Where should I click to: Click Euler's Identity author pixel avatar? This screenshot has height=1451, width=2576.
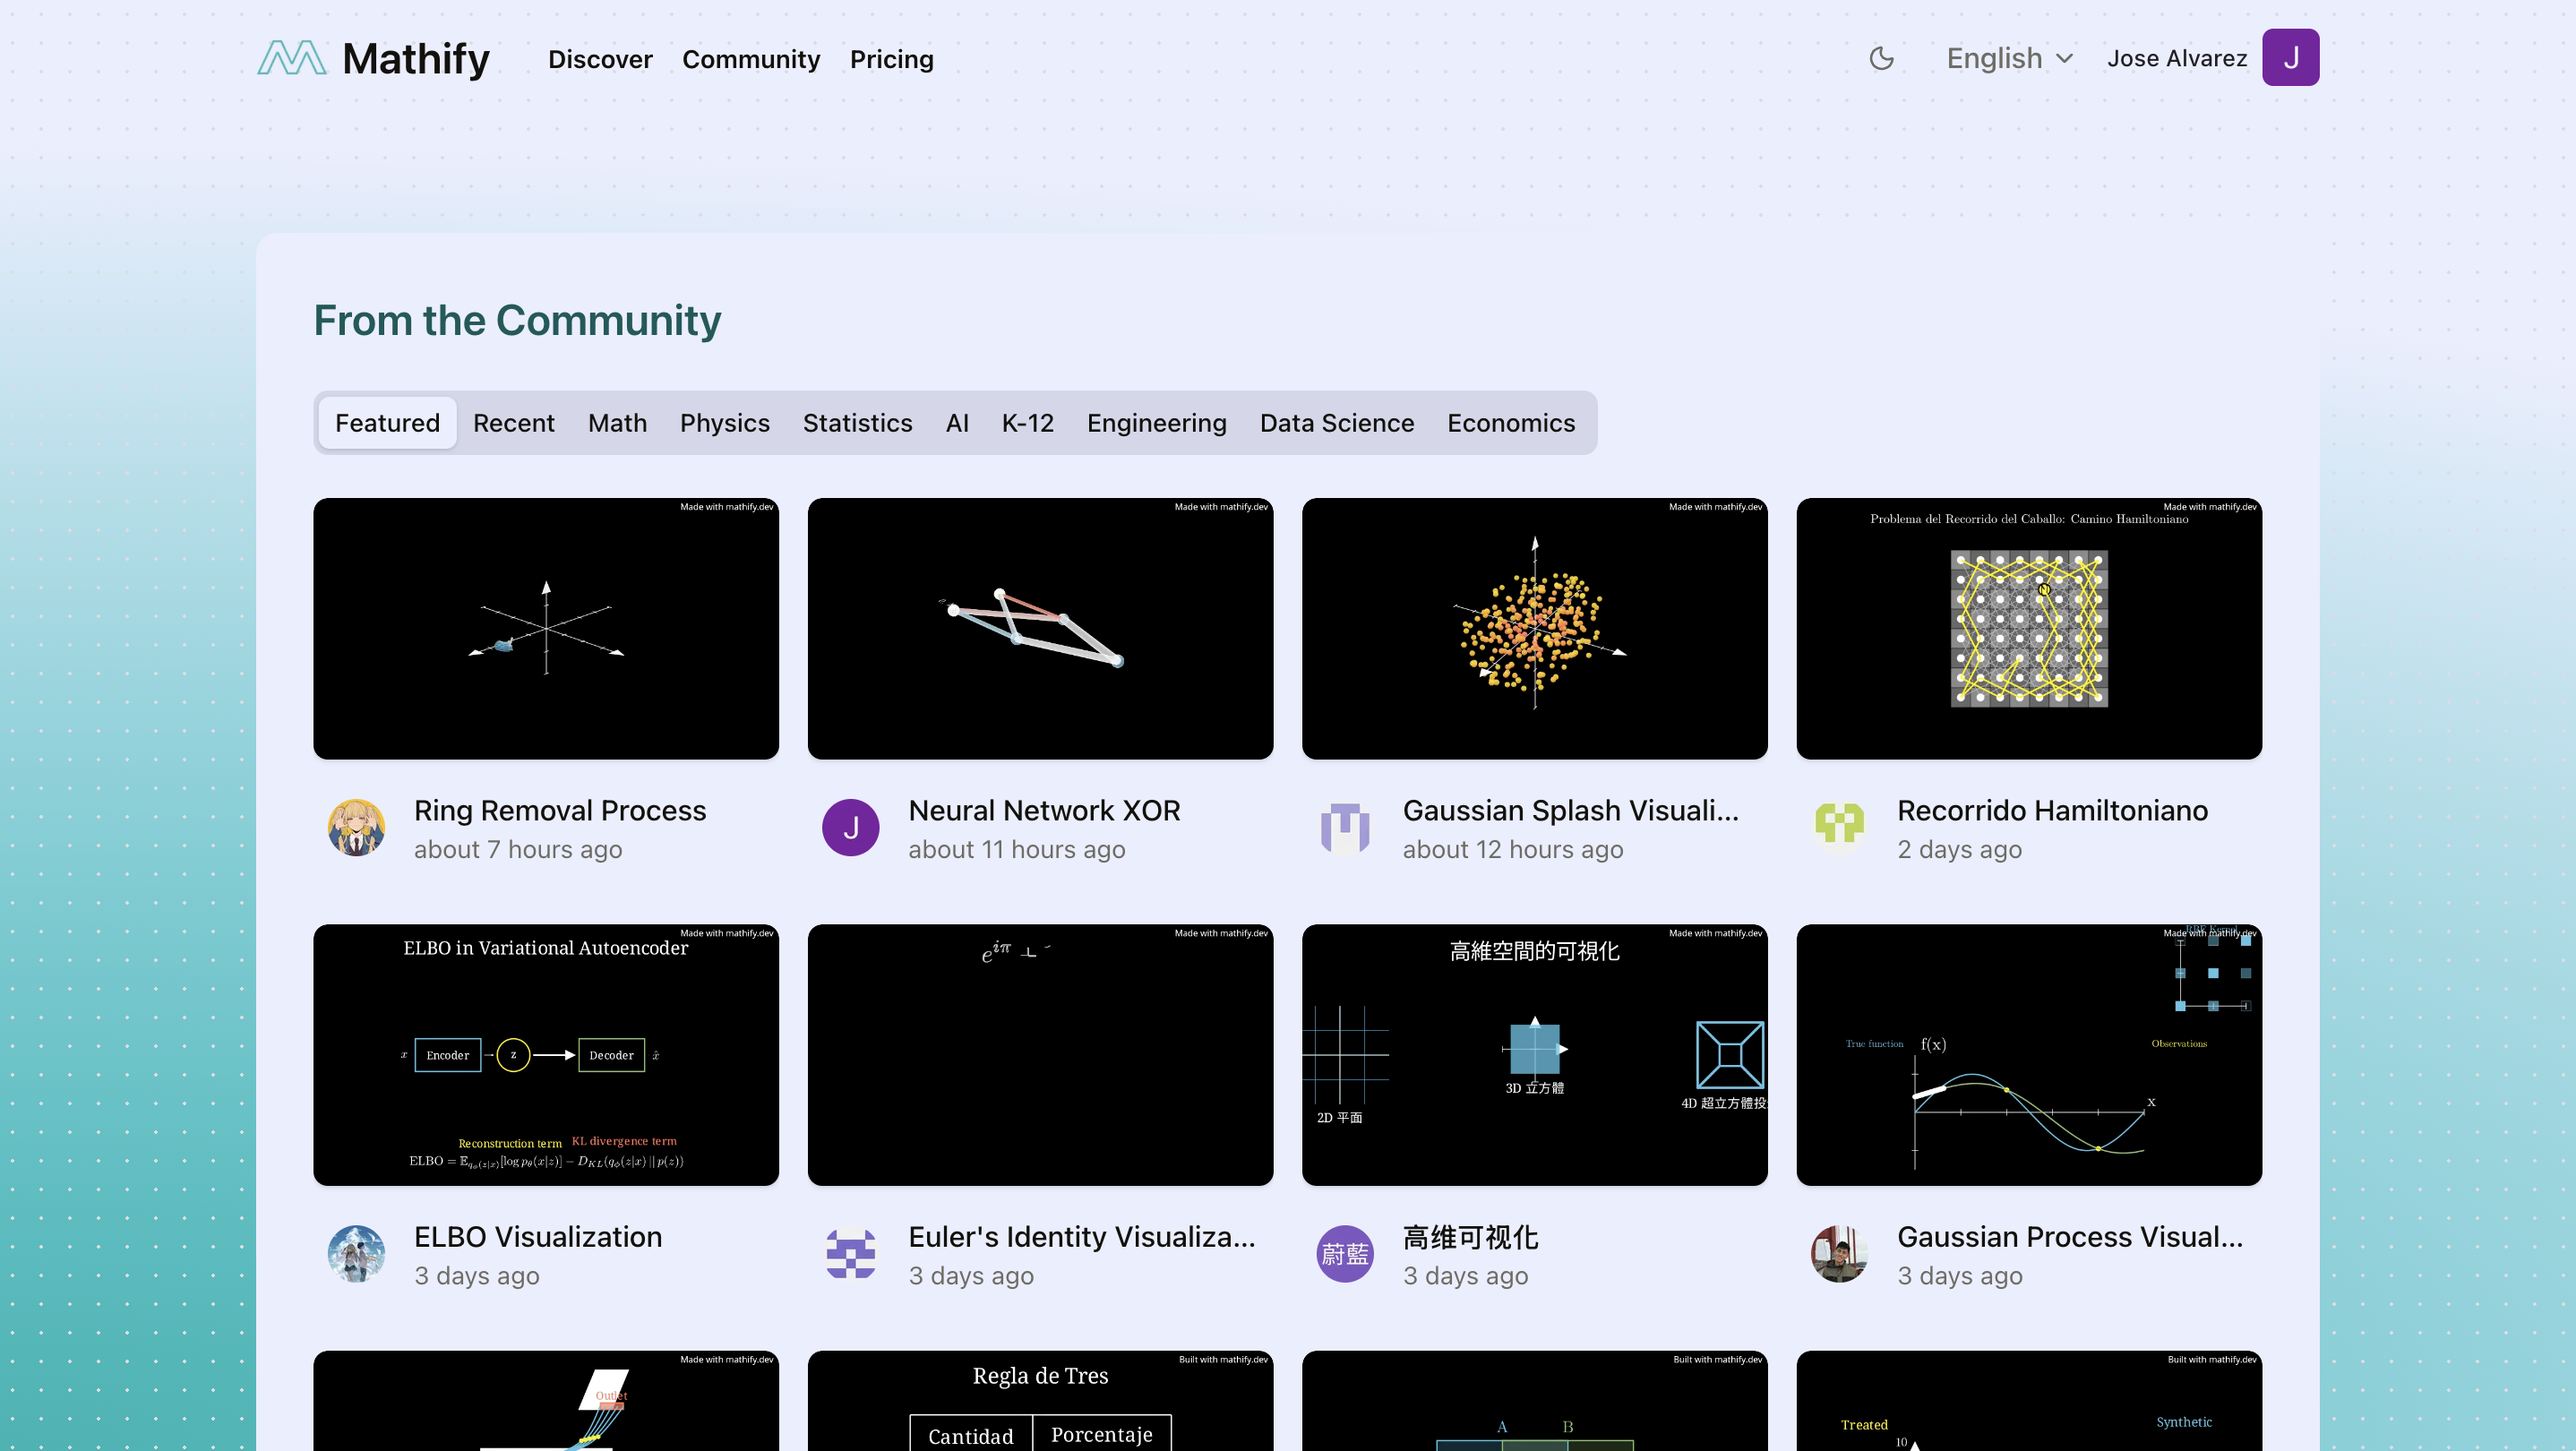(850, 1254)
